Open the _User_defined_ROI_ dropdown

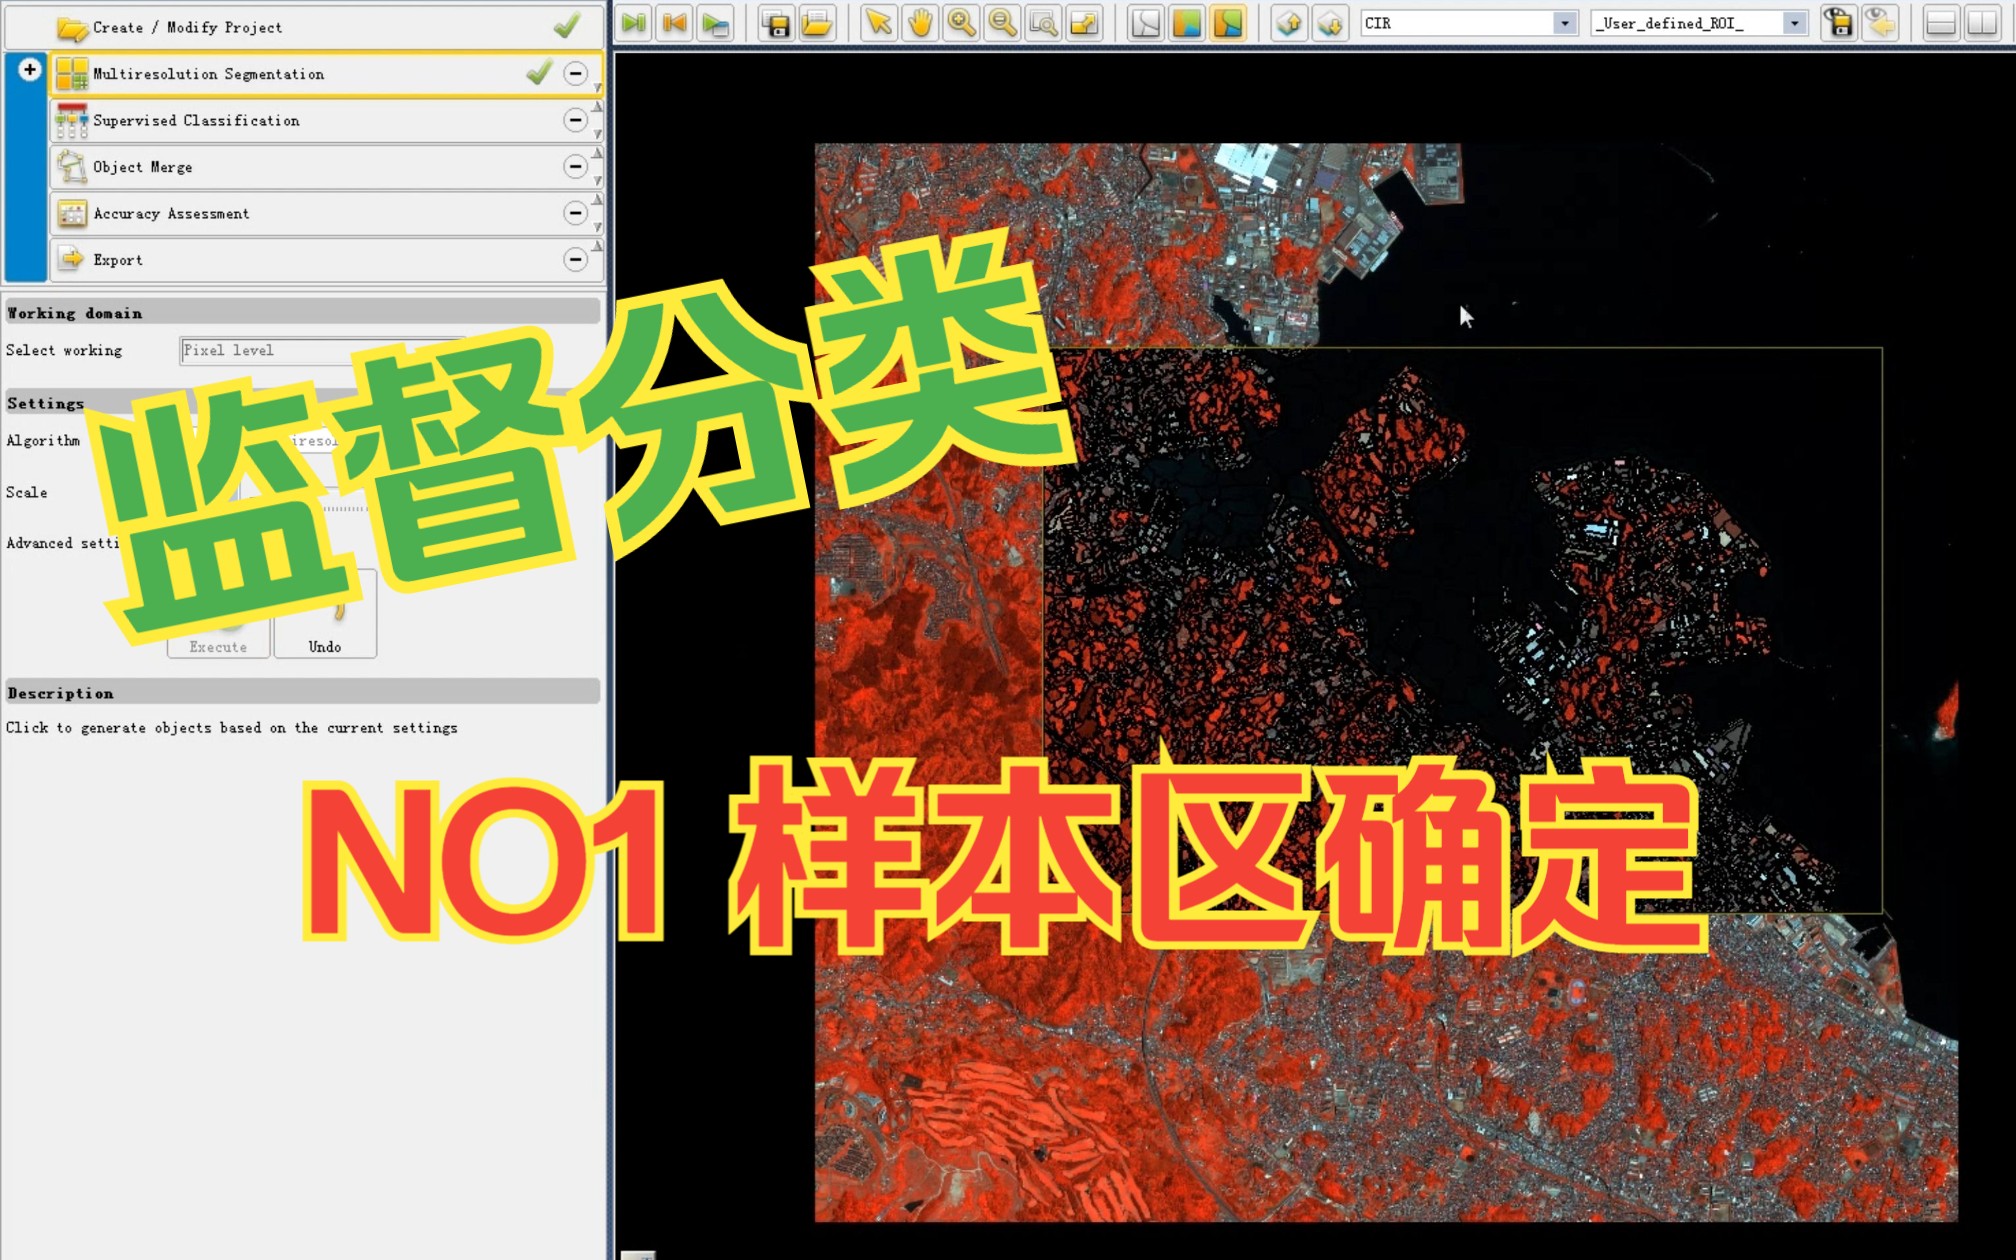[1794, 23]
